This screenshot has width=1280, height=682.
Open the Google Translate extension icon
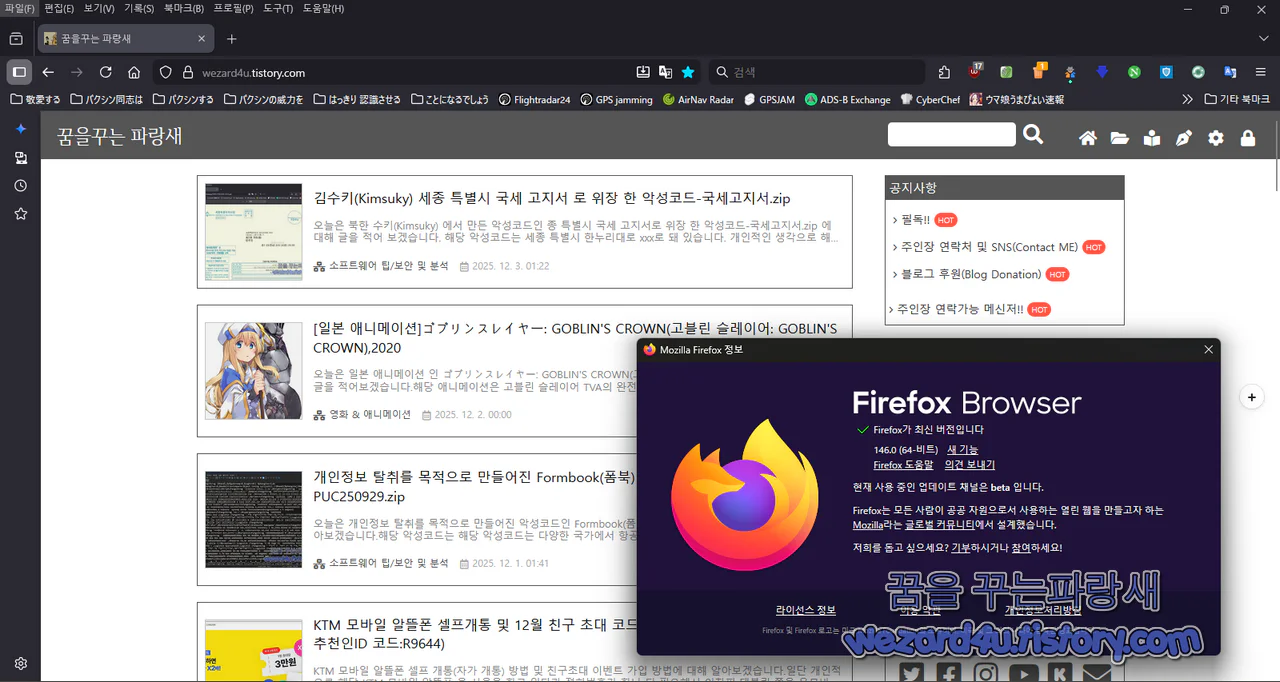pyautogui.click(x=1230, y=72)
